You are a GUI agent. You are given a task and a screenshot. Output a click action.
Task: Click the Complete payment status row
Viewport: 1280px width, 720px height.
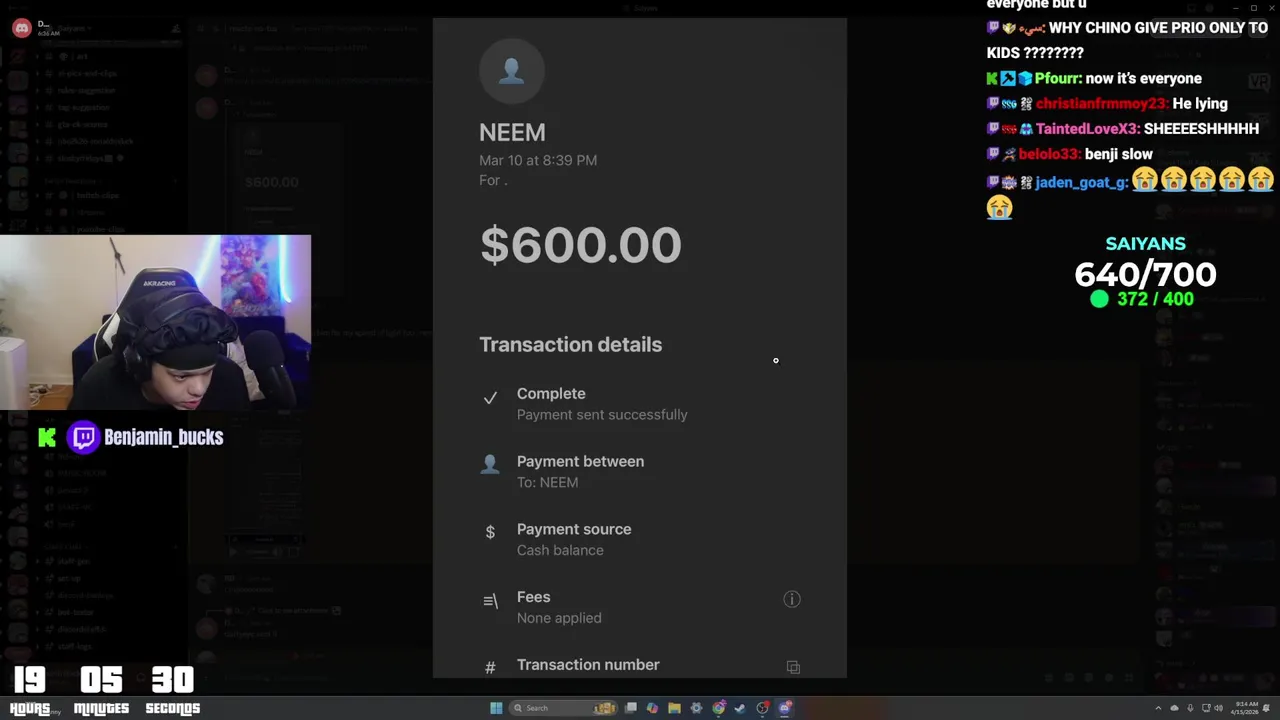pyautogui.click(x=640, y=404)
